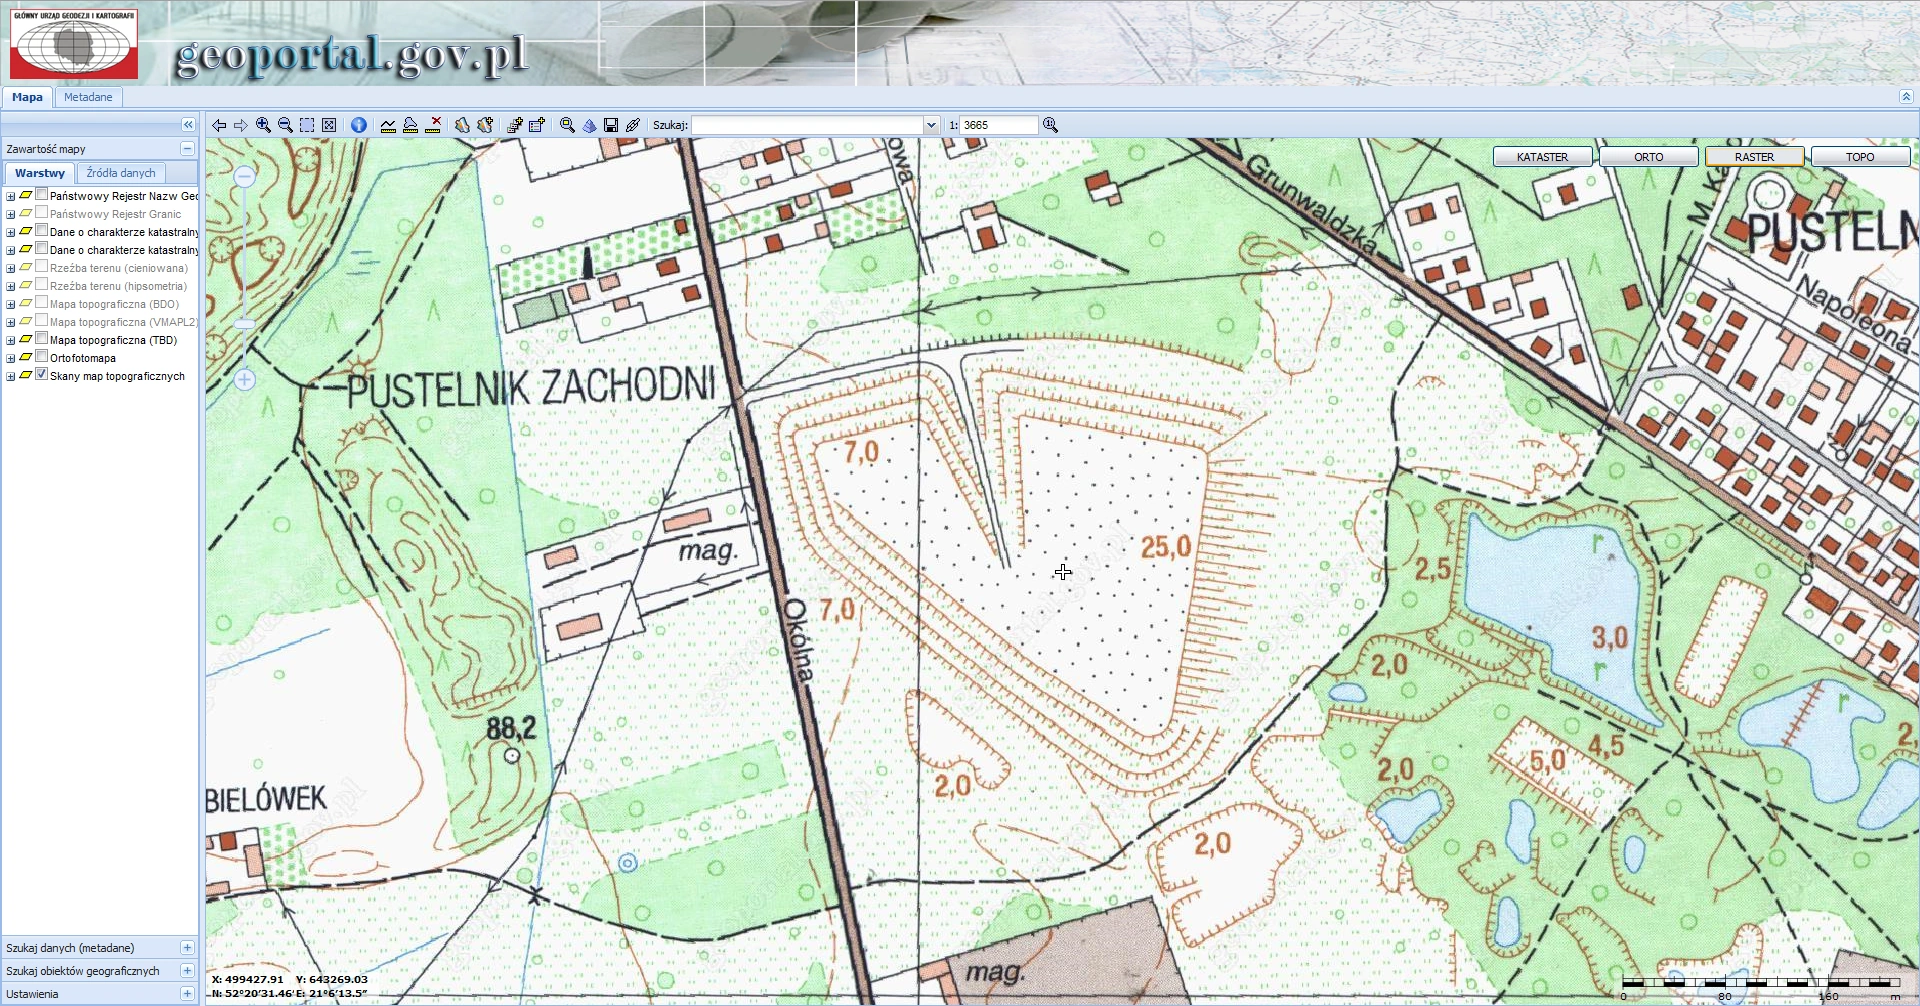
Task: Select the measure area tool
Action: 410,125
